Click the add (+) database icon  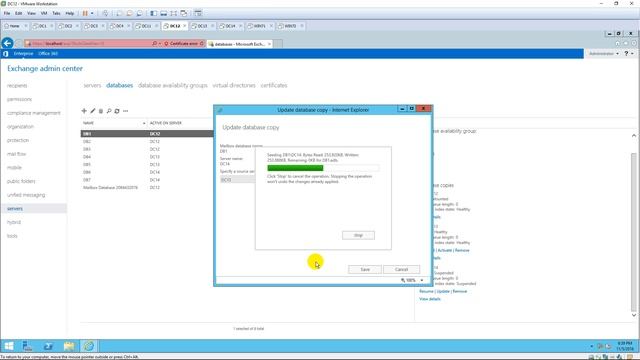point(84,111)
